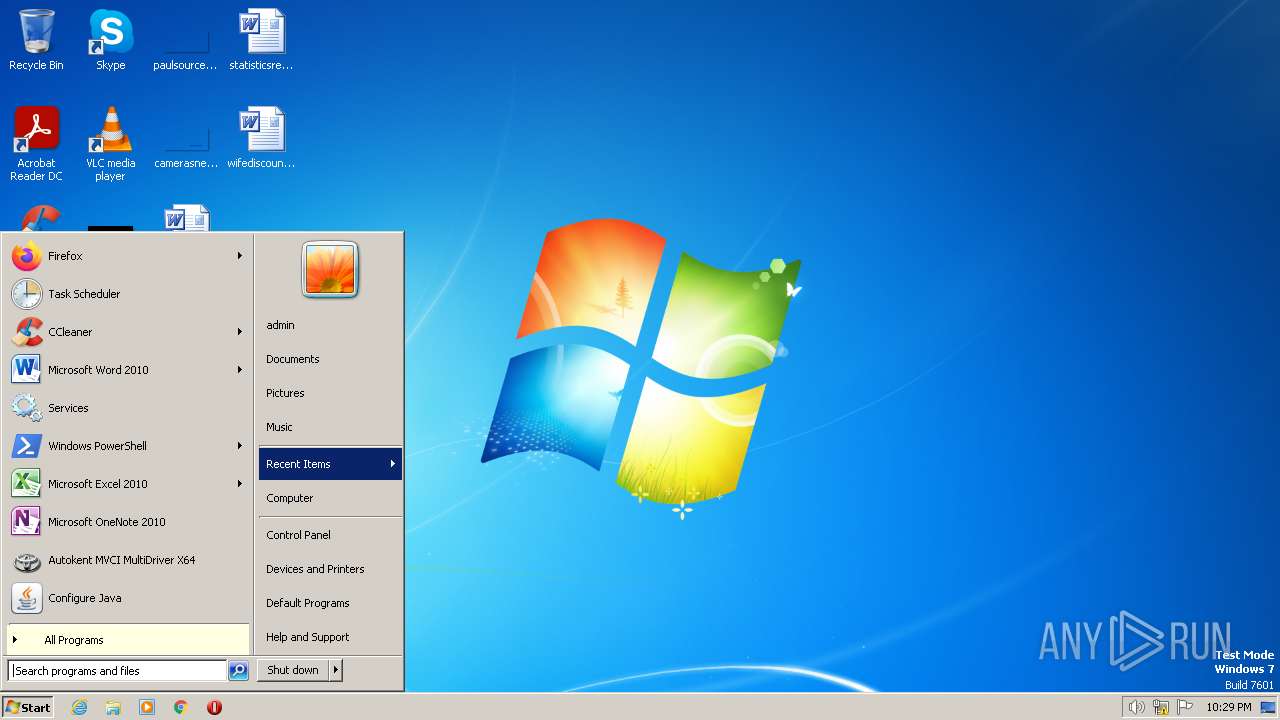Viewport: 1280px width, 720px height.
Task: Click the taskbar clock showing 10:29 PM
Action: (x=1228, y=707)
